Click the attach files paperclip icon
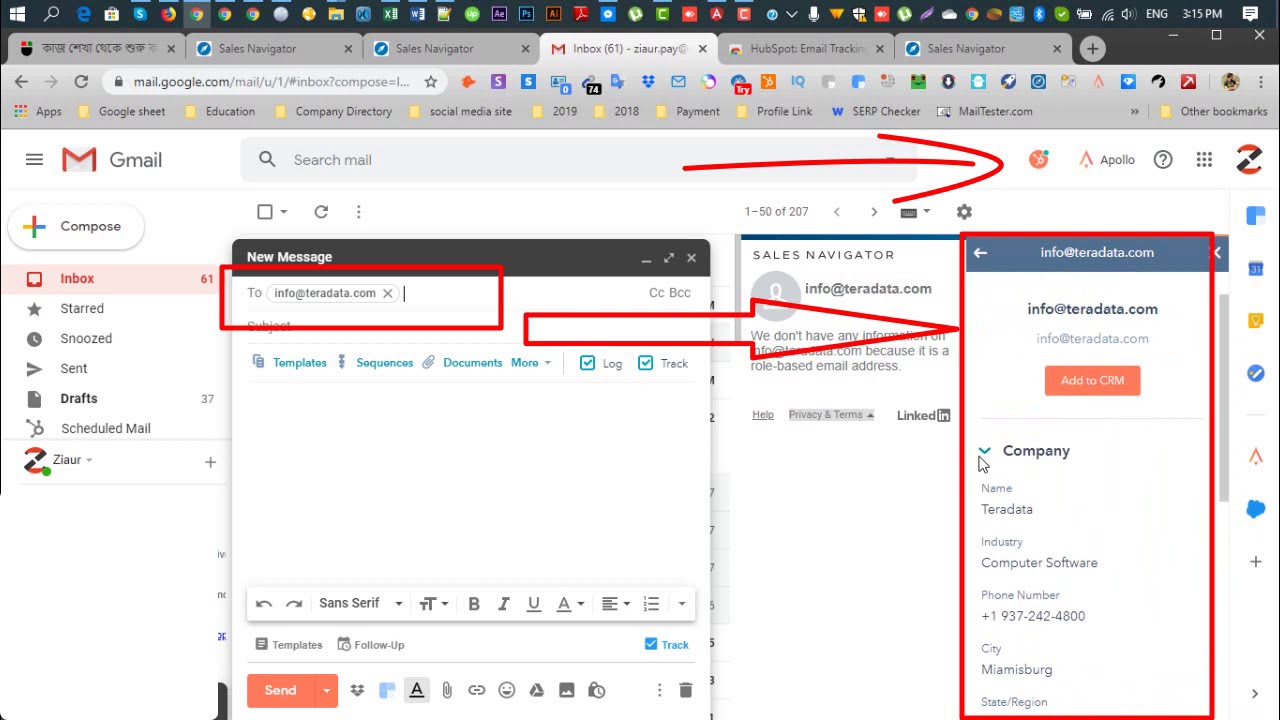The image size is (1280, 720). click(447, 690)
